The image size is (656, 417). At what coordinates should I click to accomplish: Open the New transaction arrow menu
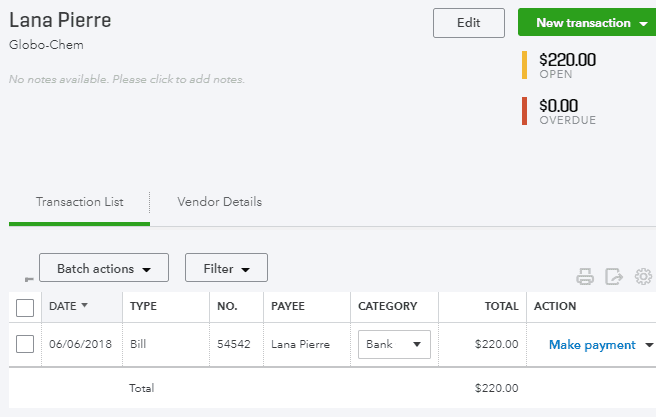coord(643,23)
